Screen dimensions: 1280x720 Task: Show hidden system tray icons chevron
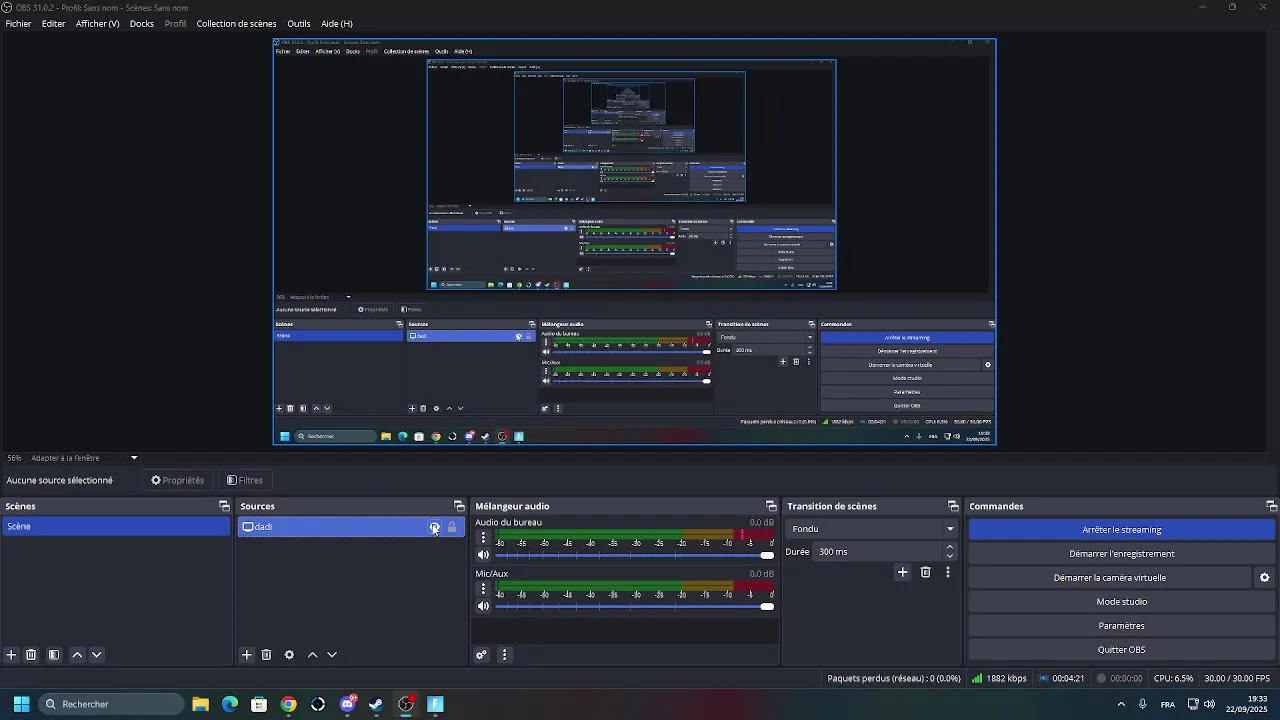(x=1121, y=704)
